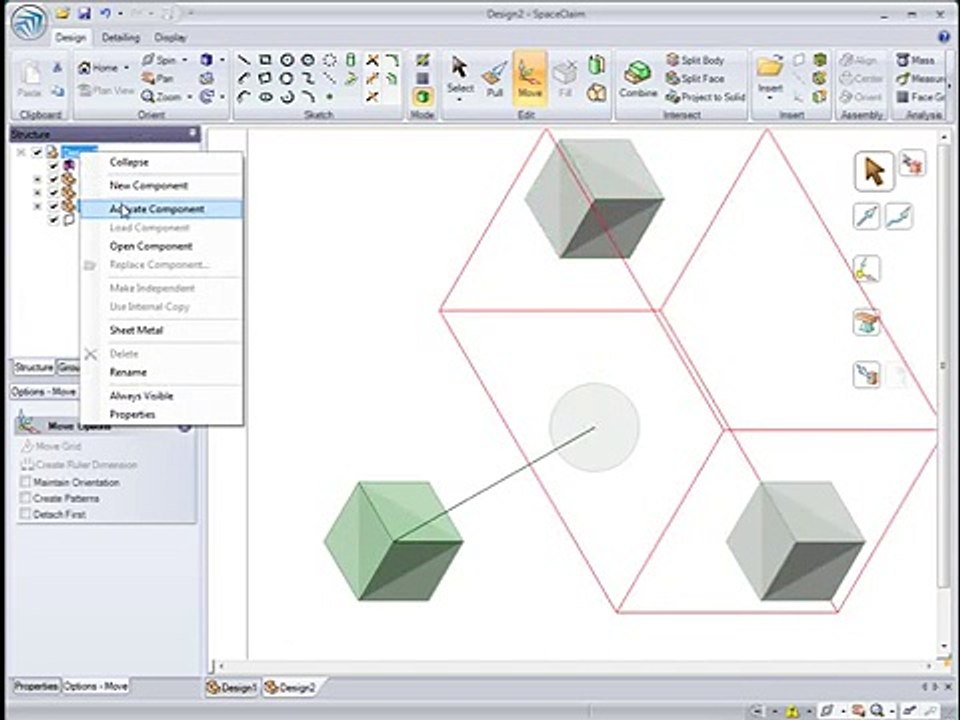Use the Split Body command

[x=695, y=60]
